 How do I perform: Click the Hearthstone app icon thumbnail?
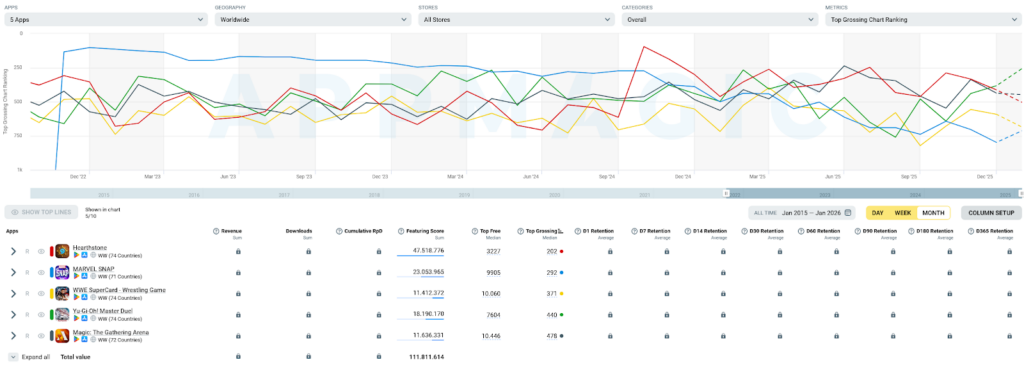pos(62,251)
